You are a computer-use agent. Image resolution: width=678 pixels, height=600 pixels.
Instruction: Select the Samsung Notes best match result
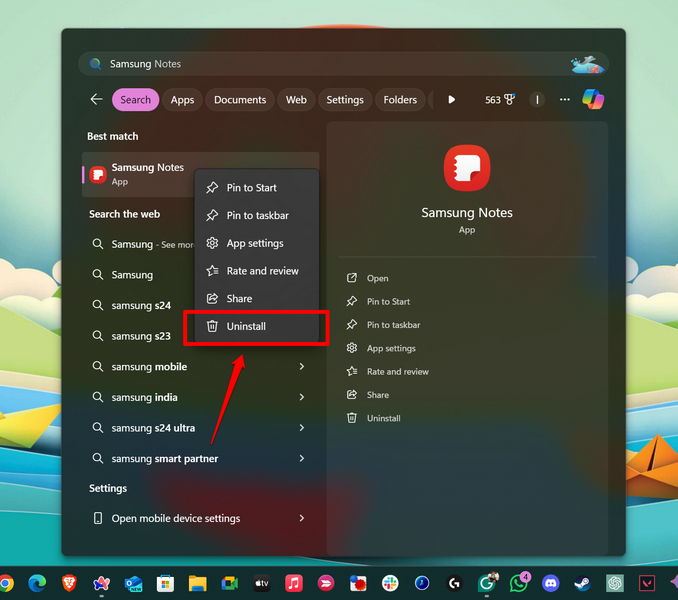tap(138, 174)
